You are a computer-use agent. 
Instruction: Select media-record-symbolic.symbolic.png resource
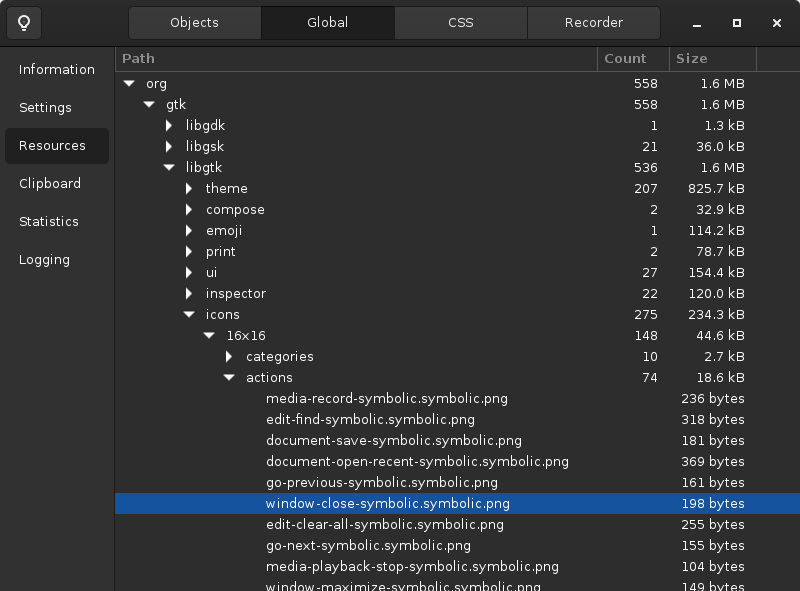coord(386,398)
